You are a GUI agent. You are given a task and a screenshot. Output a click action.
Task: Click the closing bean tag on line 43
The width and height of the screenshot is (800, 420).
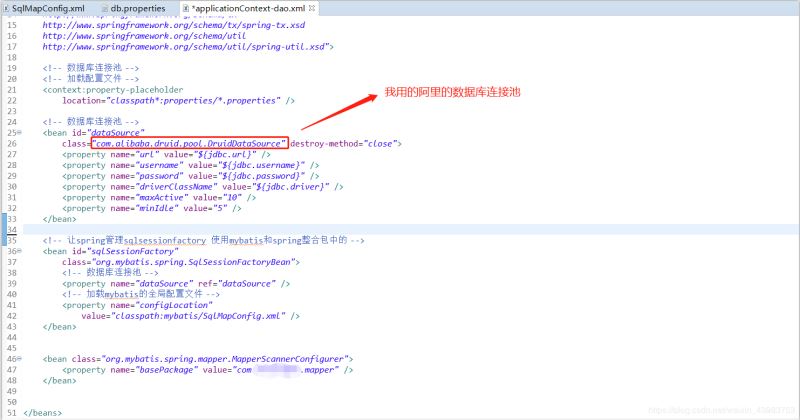tap(60, 326)
